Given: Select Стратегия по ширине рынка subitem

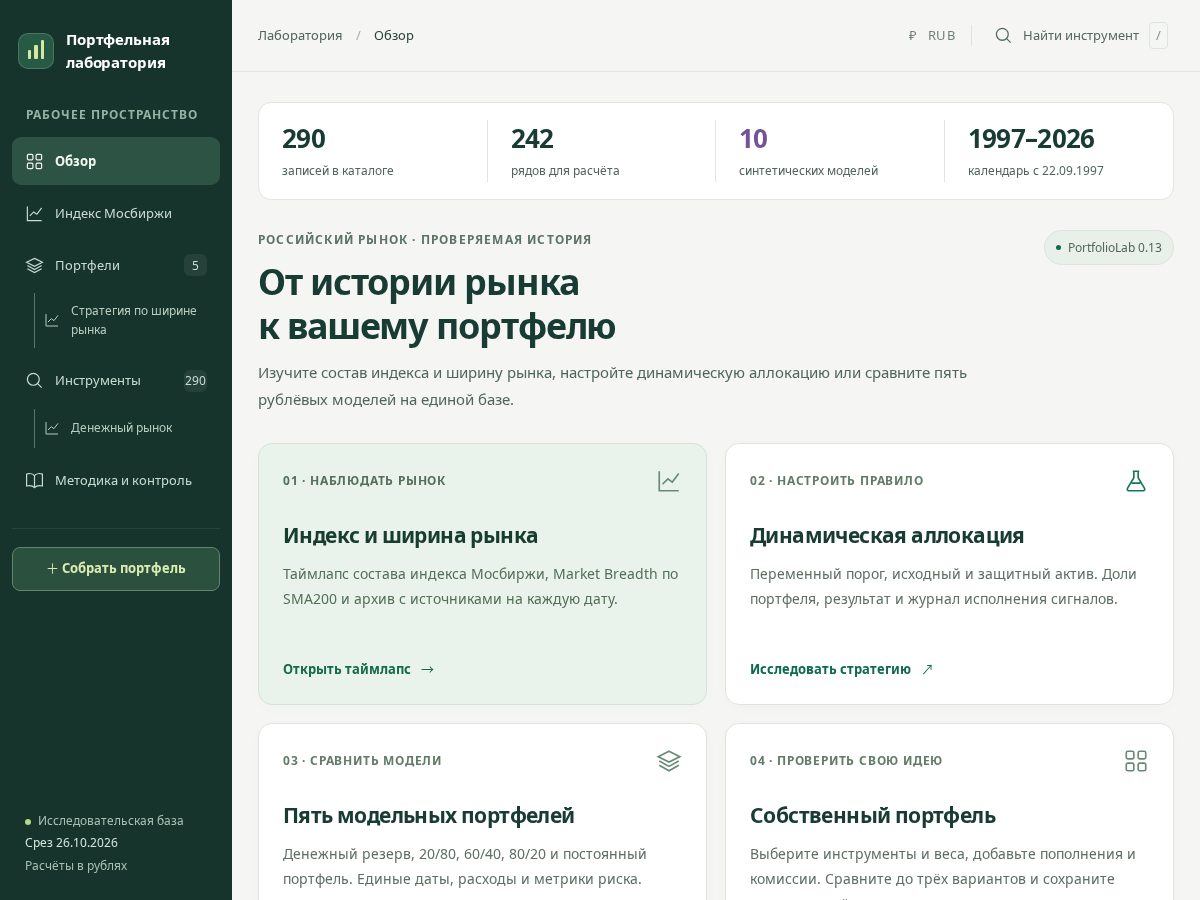Looking at the screenshot, I should 127,320.
